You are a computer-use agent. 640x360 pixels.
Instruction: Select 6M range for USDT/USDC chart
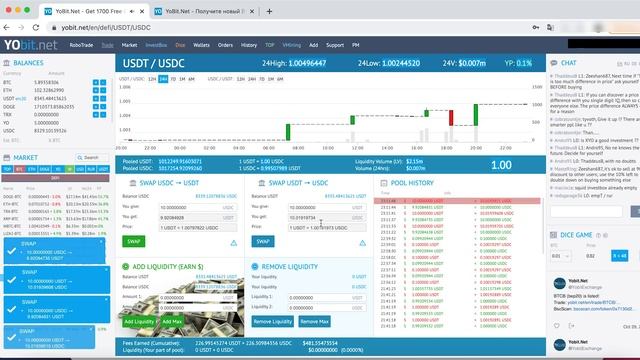(191, 79)
